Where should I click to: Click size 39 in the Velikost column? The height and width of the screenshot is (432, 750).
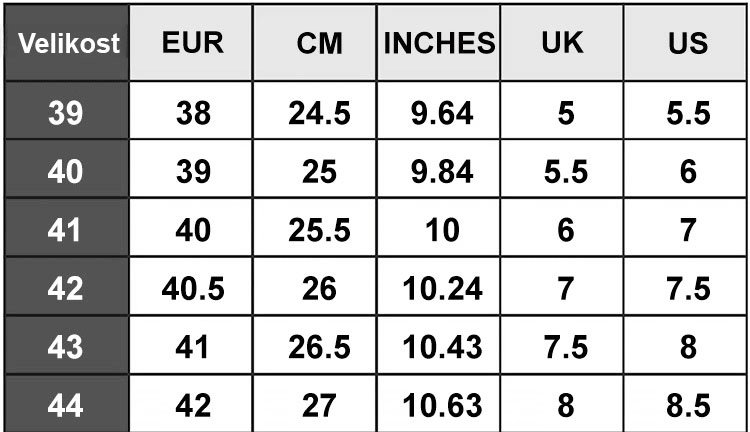tap(66, 113)
